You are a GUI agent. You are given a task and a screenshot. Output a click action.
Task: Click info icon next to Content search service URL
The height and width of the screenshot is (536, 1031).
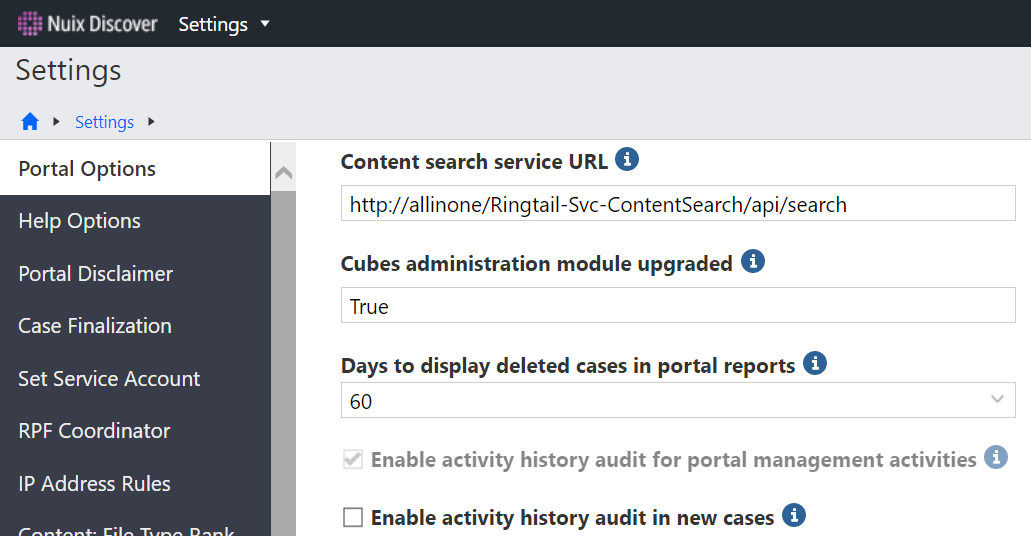pos(626,159)
